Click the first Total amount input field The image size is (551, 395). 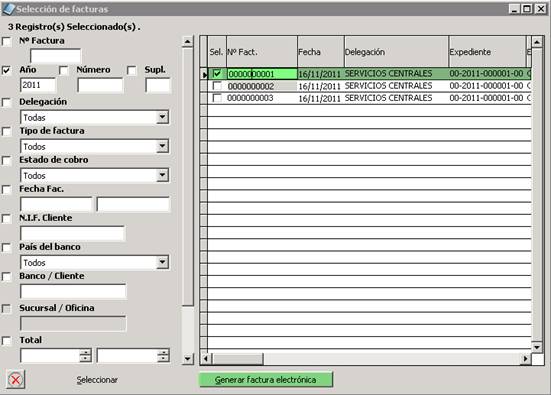click(x=50, y=355)
